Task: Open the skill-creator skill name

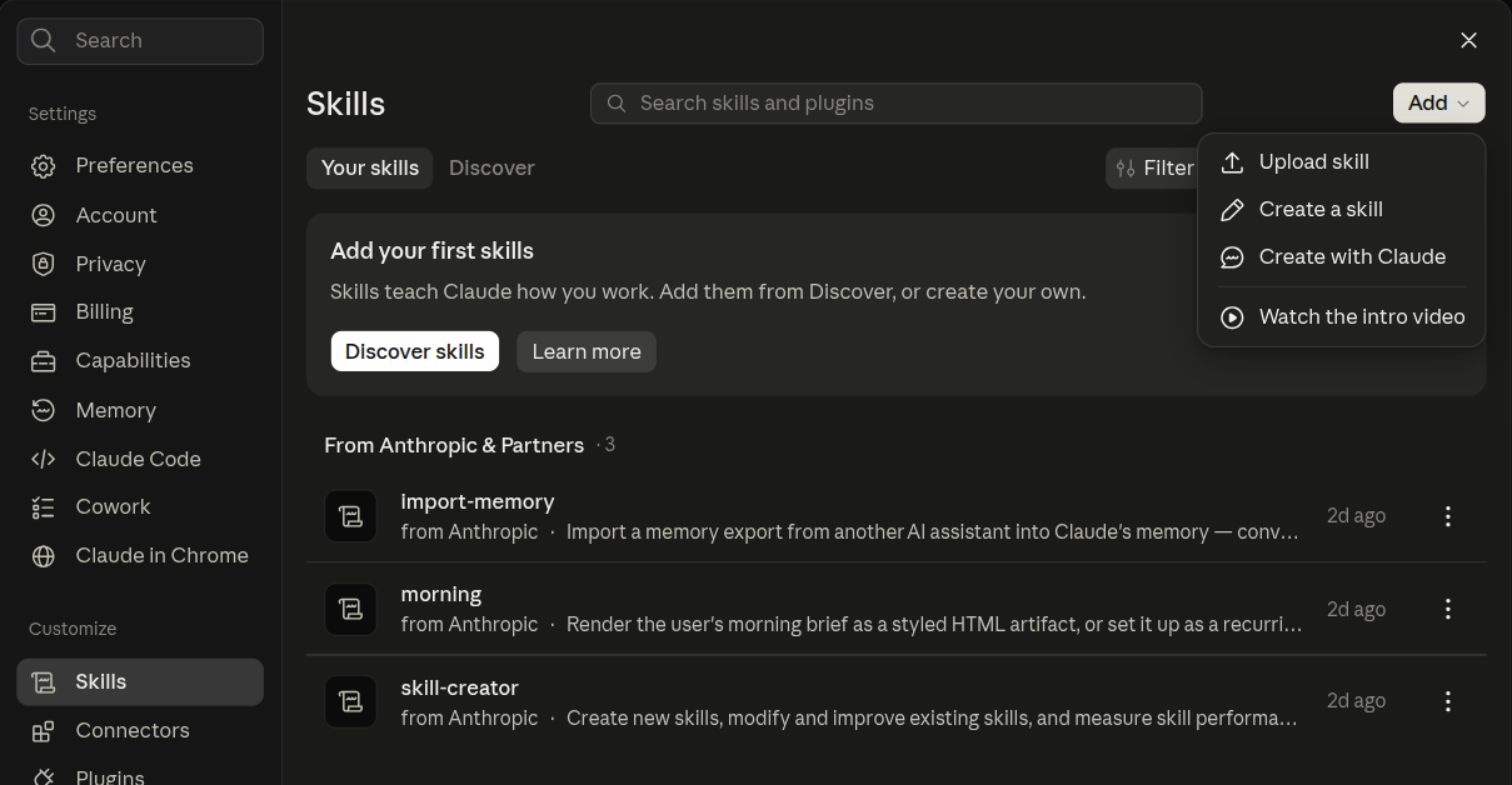Action: [460, 688]
